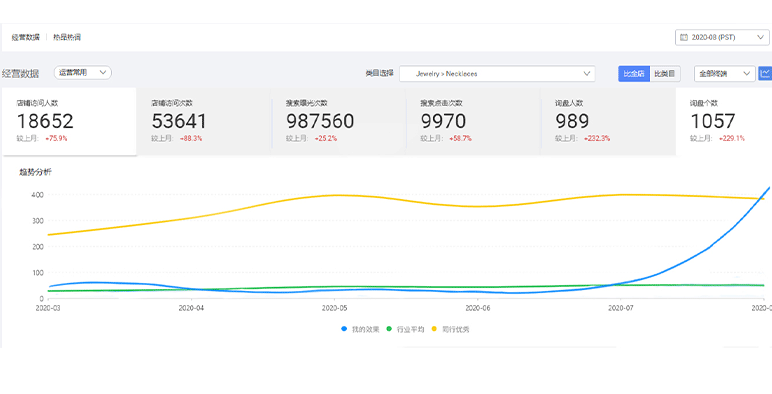The height and width of the screenshot is (394, 772).
Task: Click calendar icon in the date picker
Action: click(684, 37)
